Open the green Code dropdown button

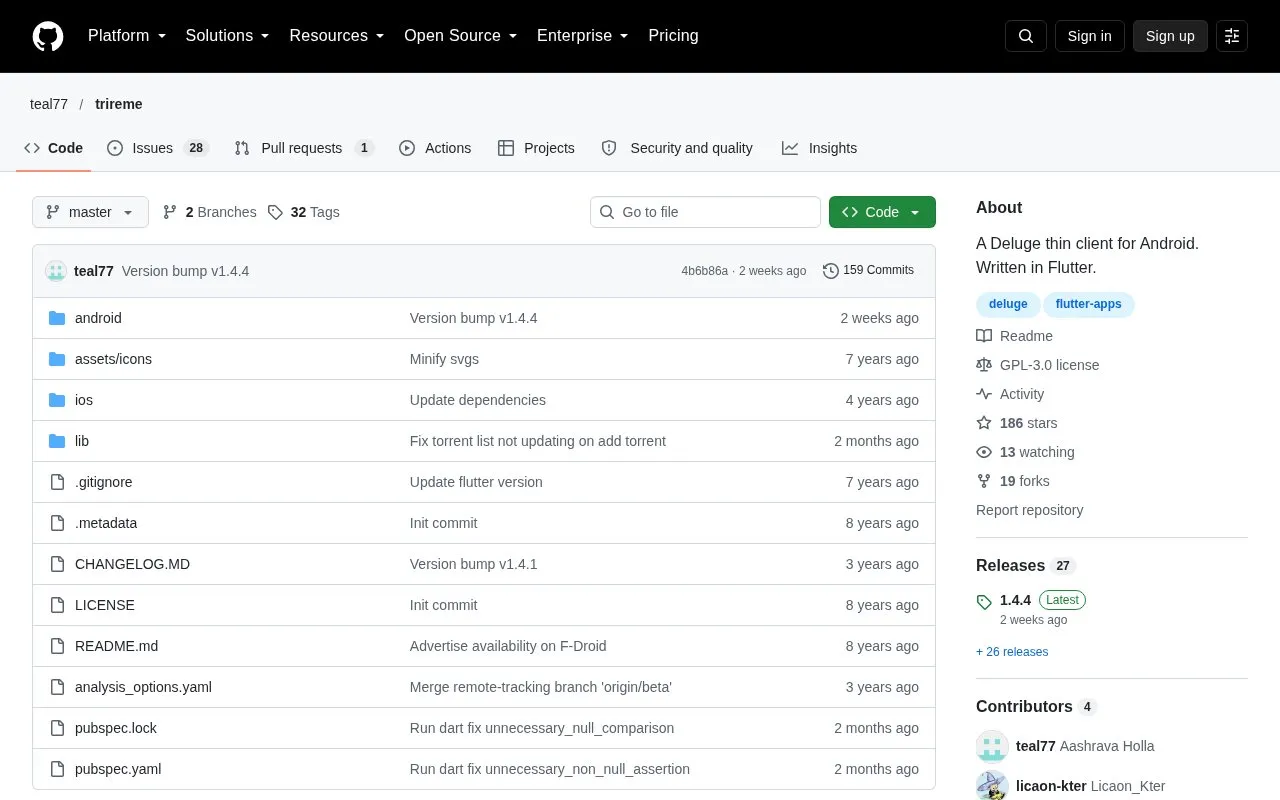click(x=882, y=212)
